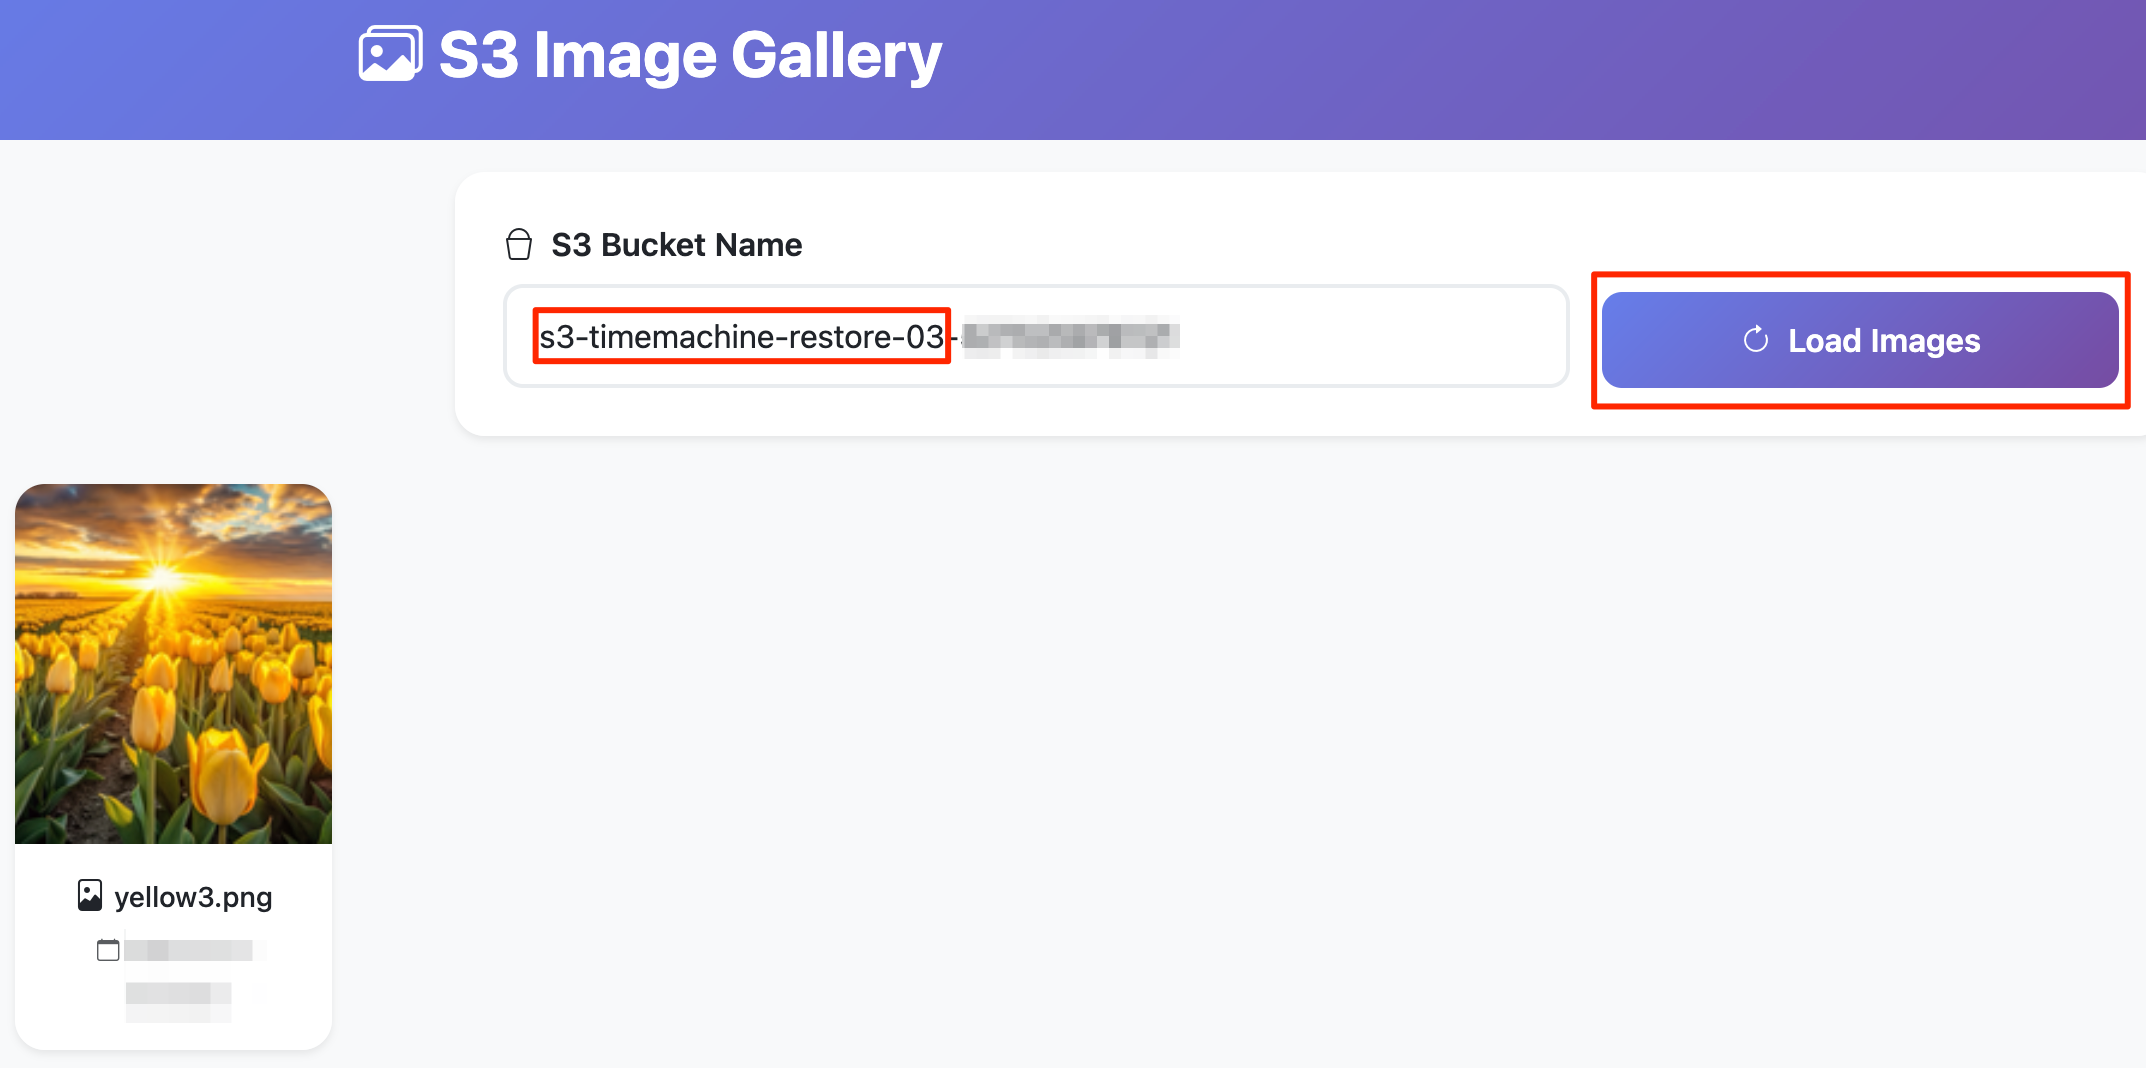
Task: Click the refresh icon inside Load Images button
Action: tap(1754, 339)
